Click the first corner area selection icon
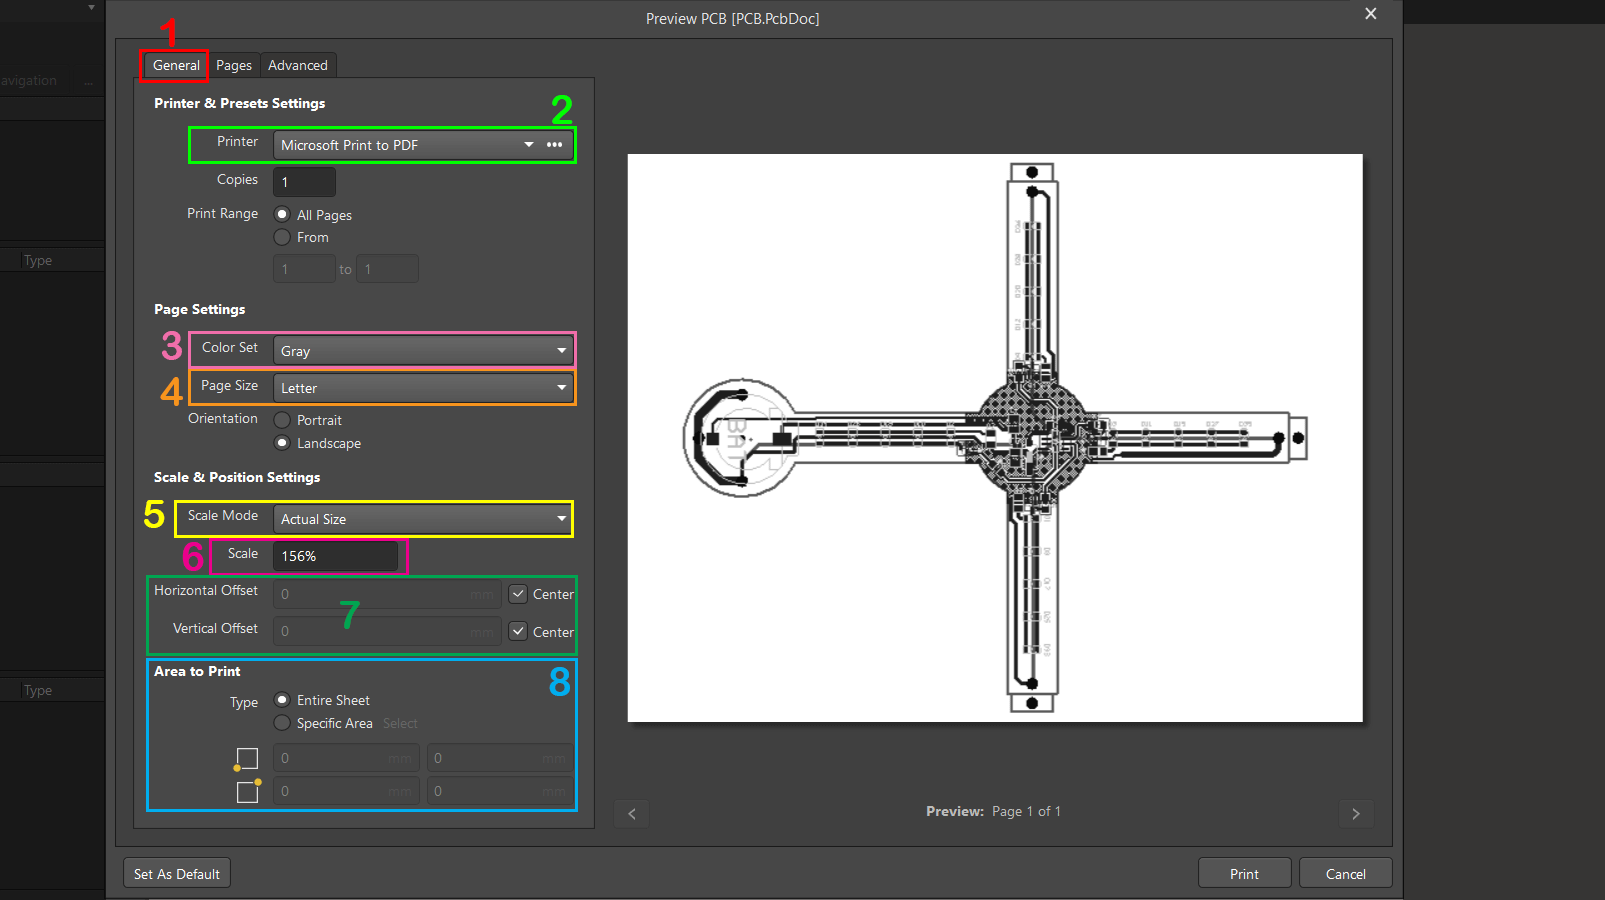The width and height of the screenshot is (1605, 900). coord(246,760)
